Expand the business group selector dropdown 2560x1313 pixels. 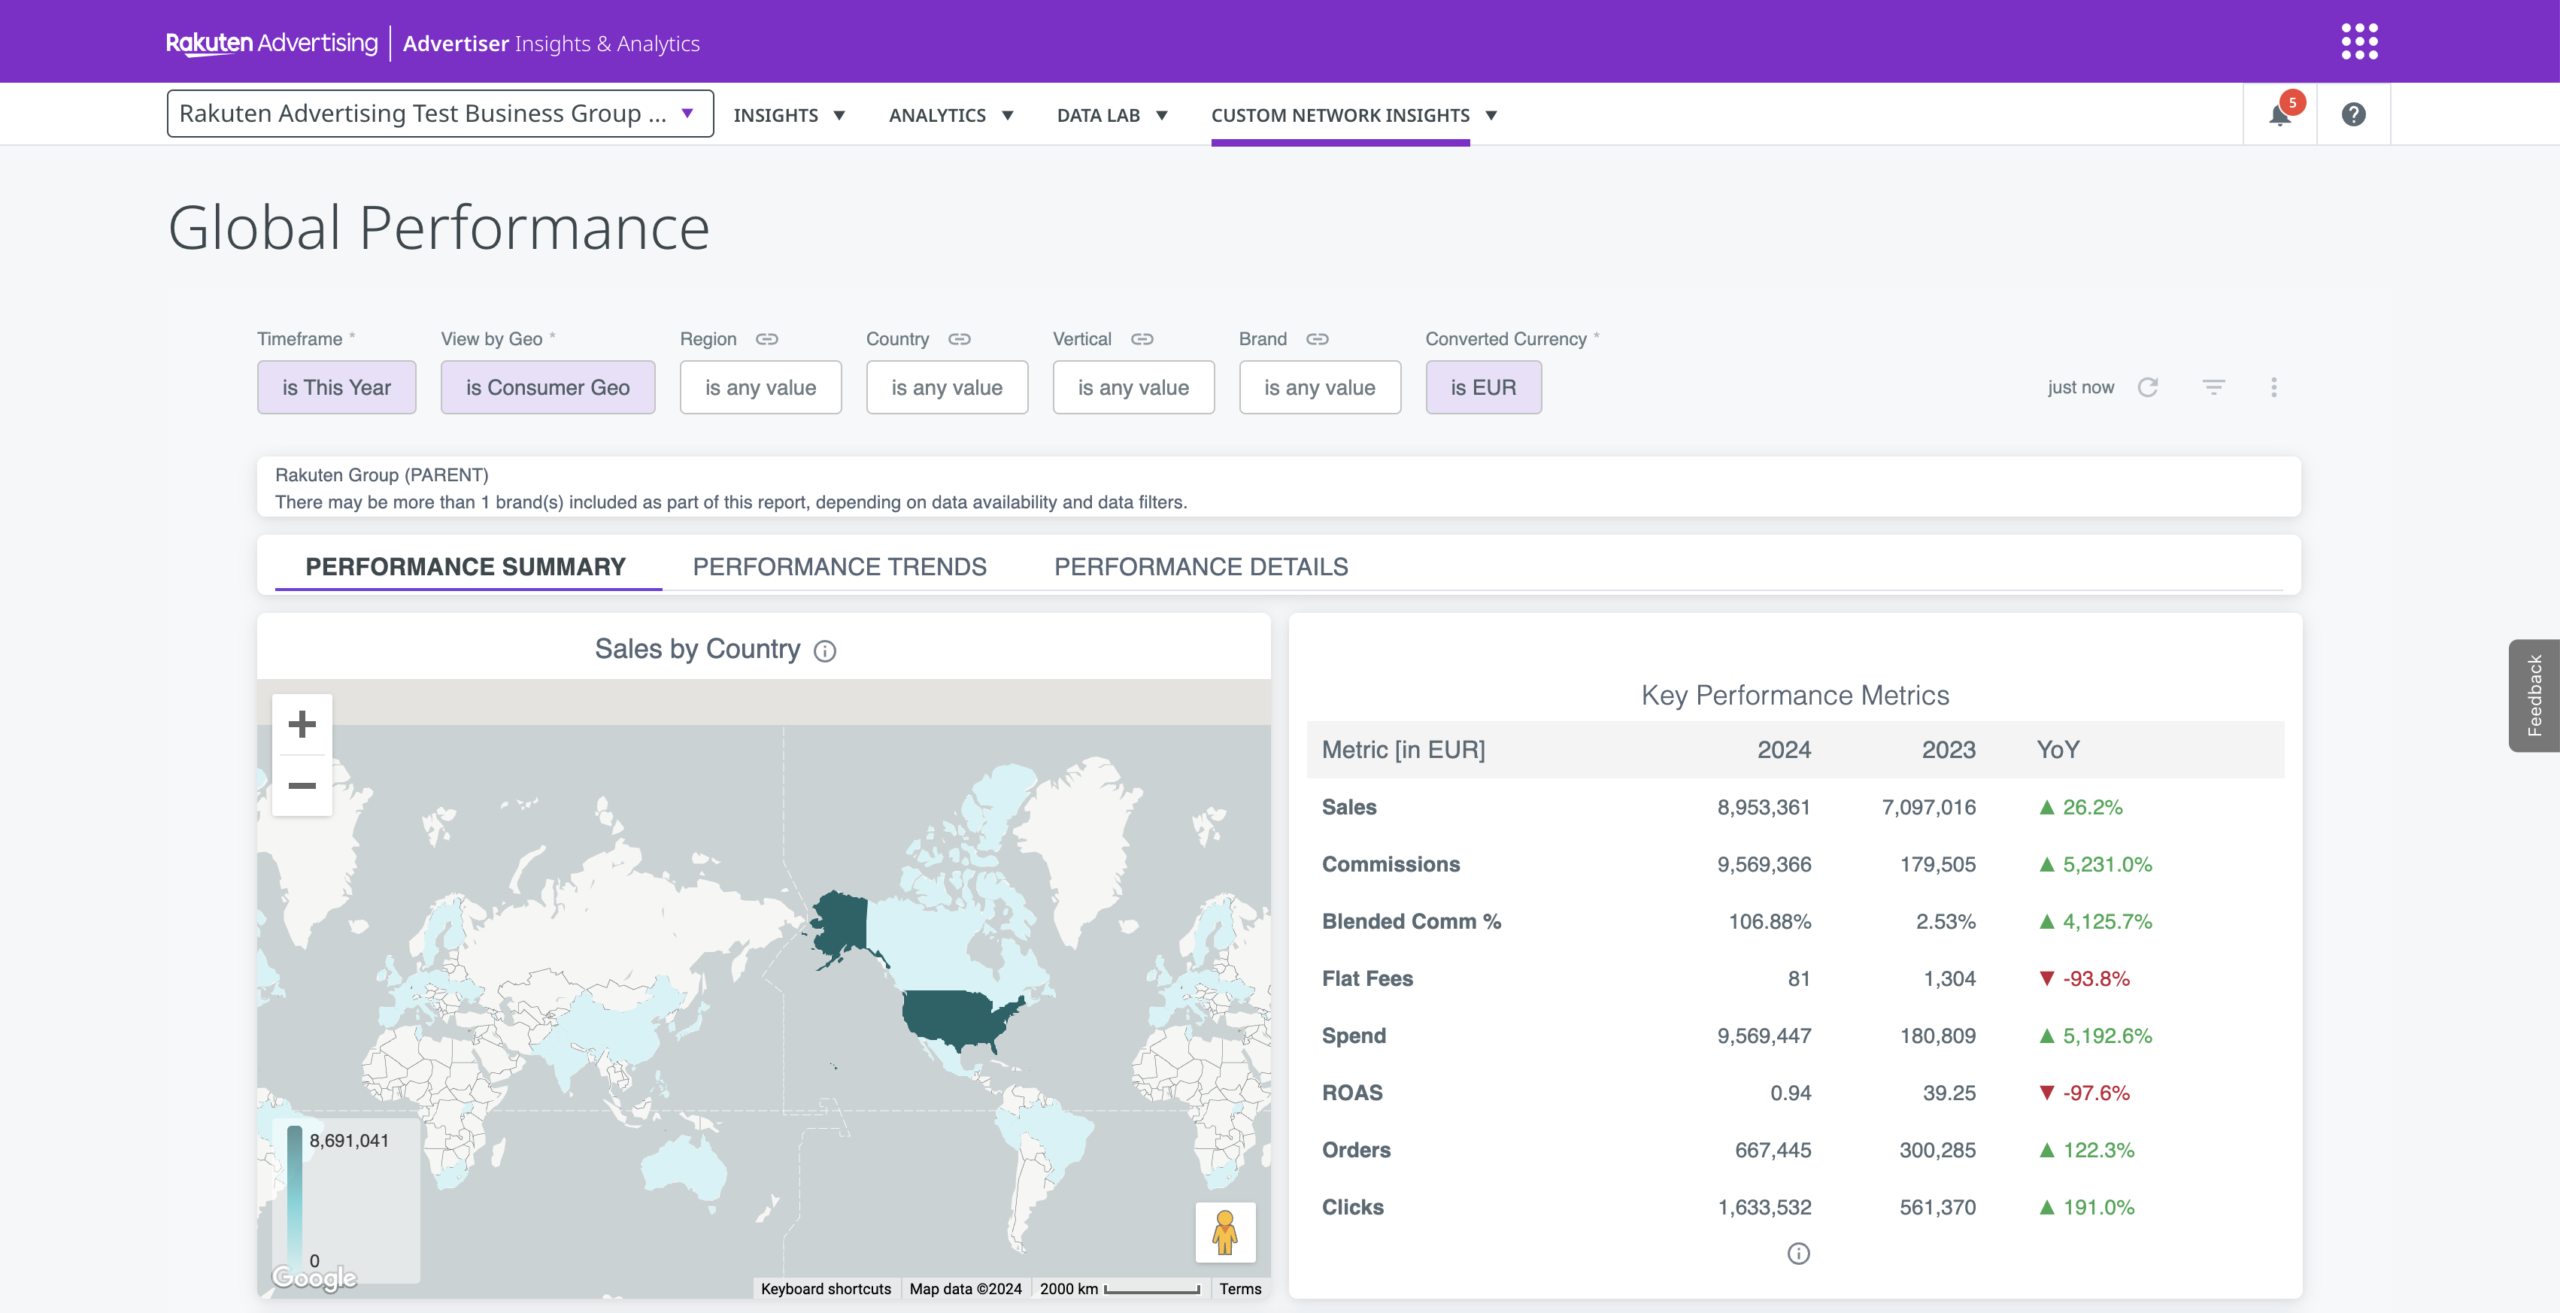pyautogui.click(x=440, y=114)
